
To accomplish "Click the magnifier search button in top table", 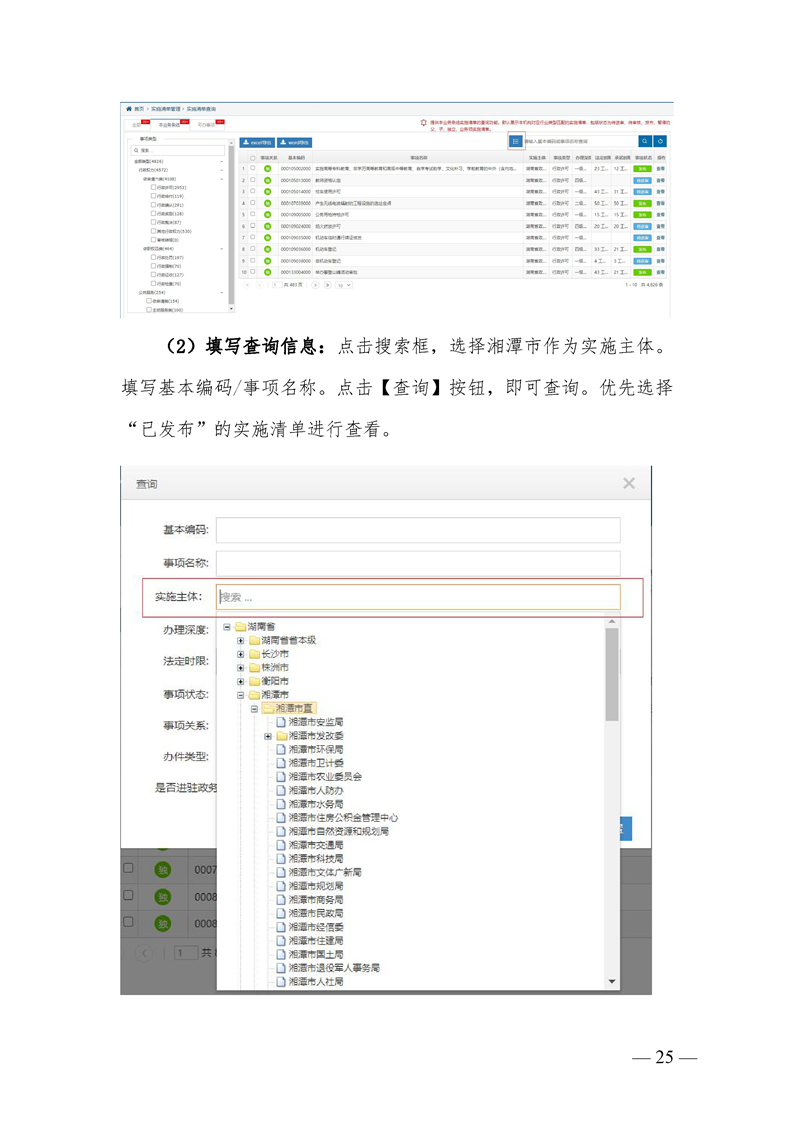I will 645,141.
